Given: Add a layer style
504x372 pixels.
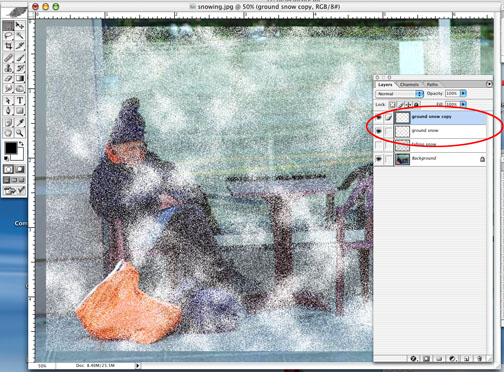Looking at the screenshot, I should (x=414, y=359).
